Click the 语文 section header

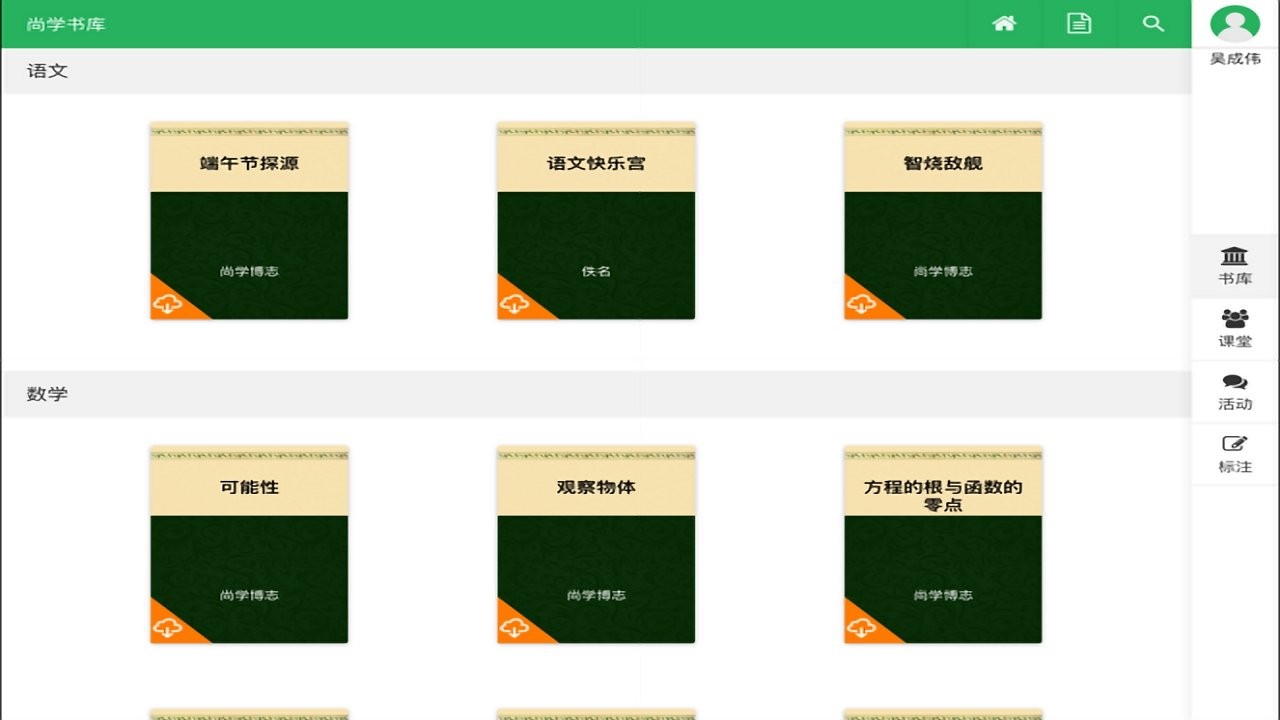(x=596, y=71)
